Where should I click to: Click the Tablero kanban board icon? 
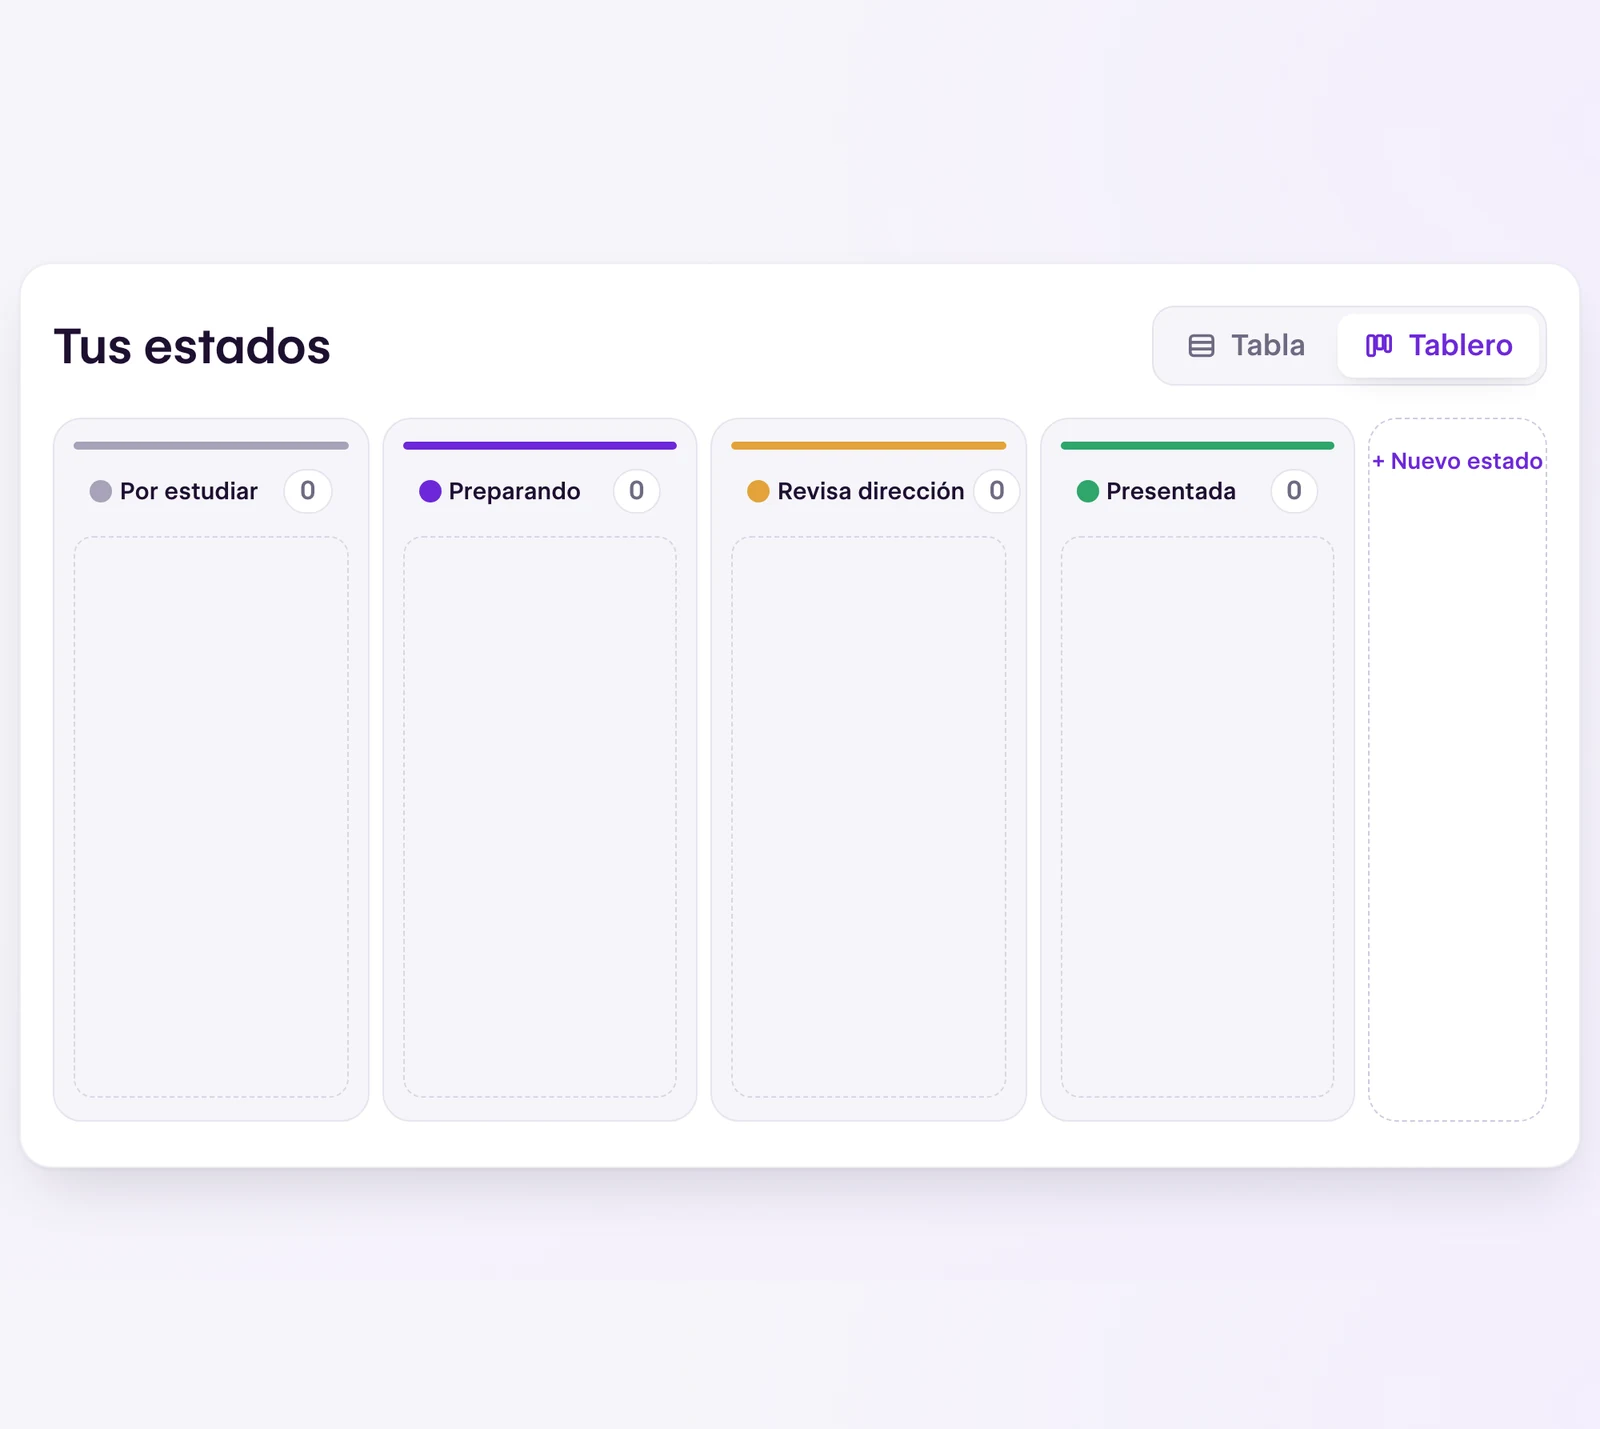coord(1379,345)
